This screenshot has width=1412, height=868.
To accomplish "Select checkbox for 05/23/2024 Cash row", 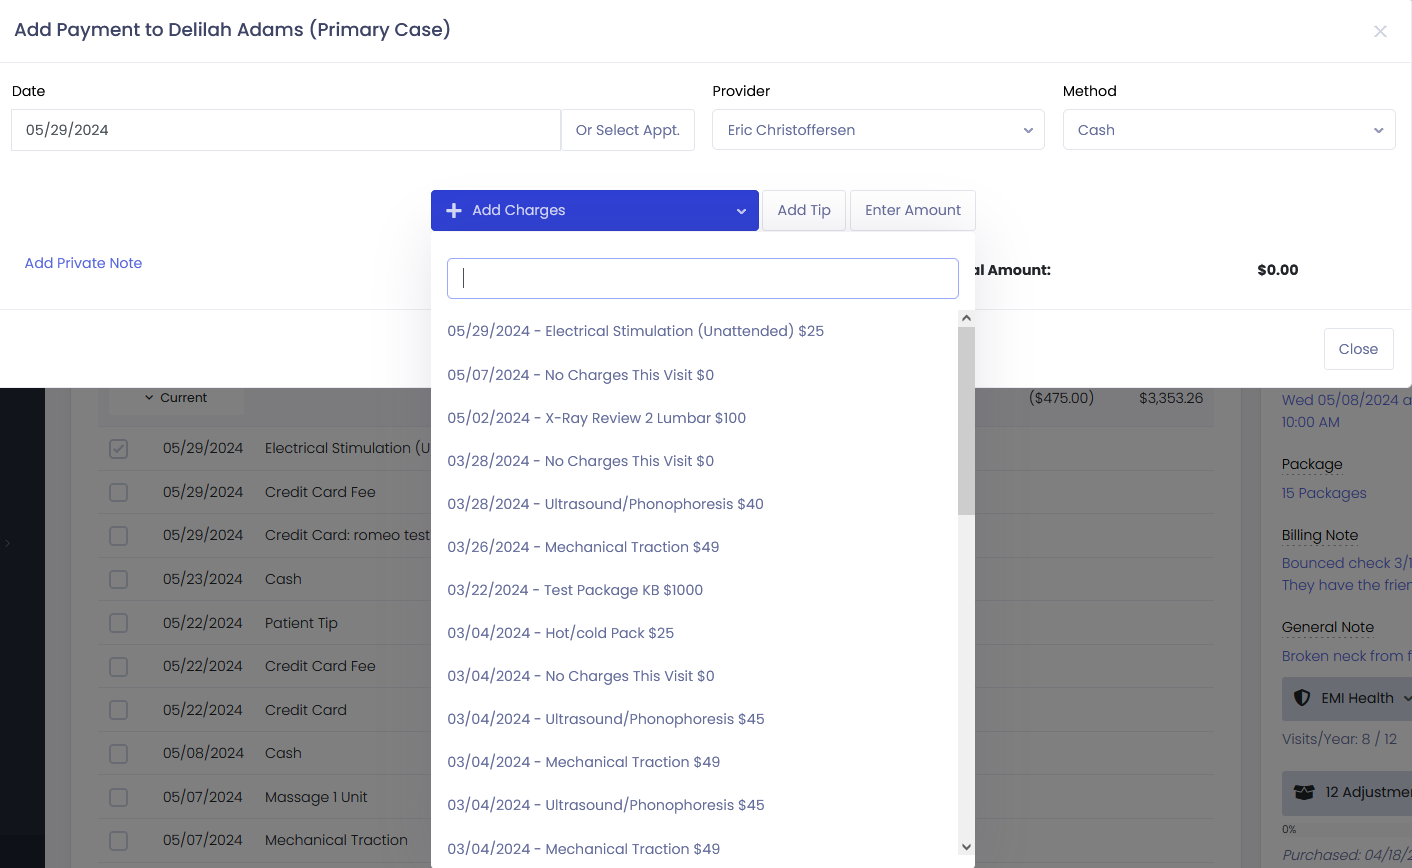I will point(118,579).
